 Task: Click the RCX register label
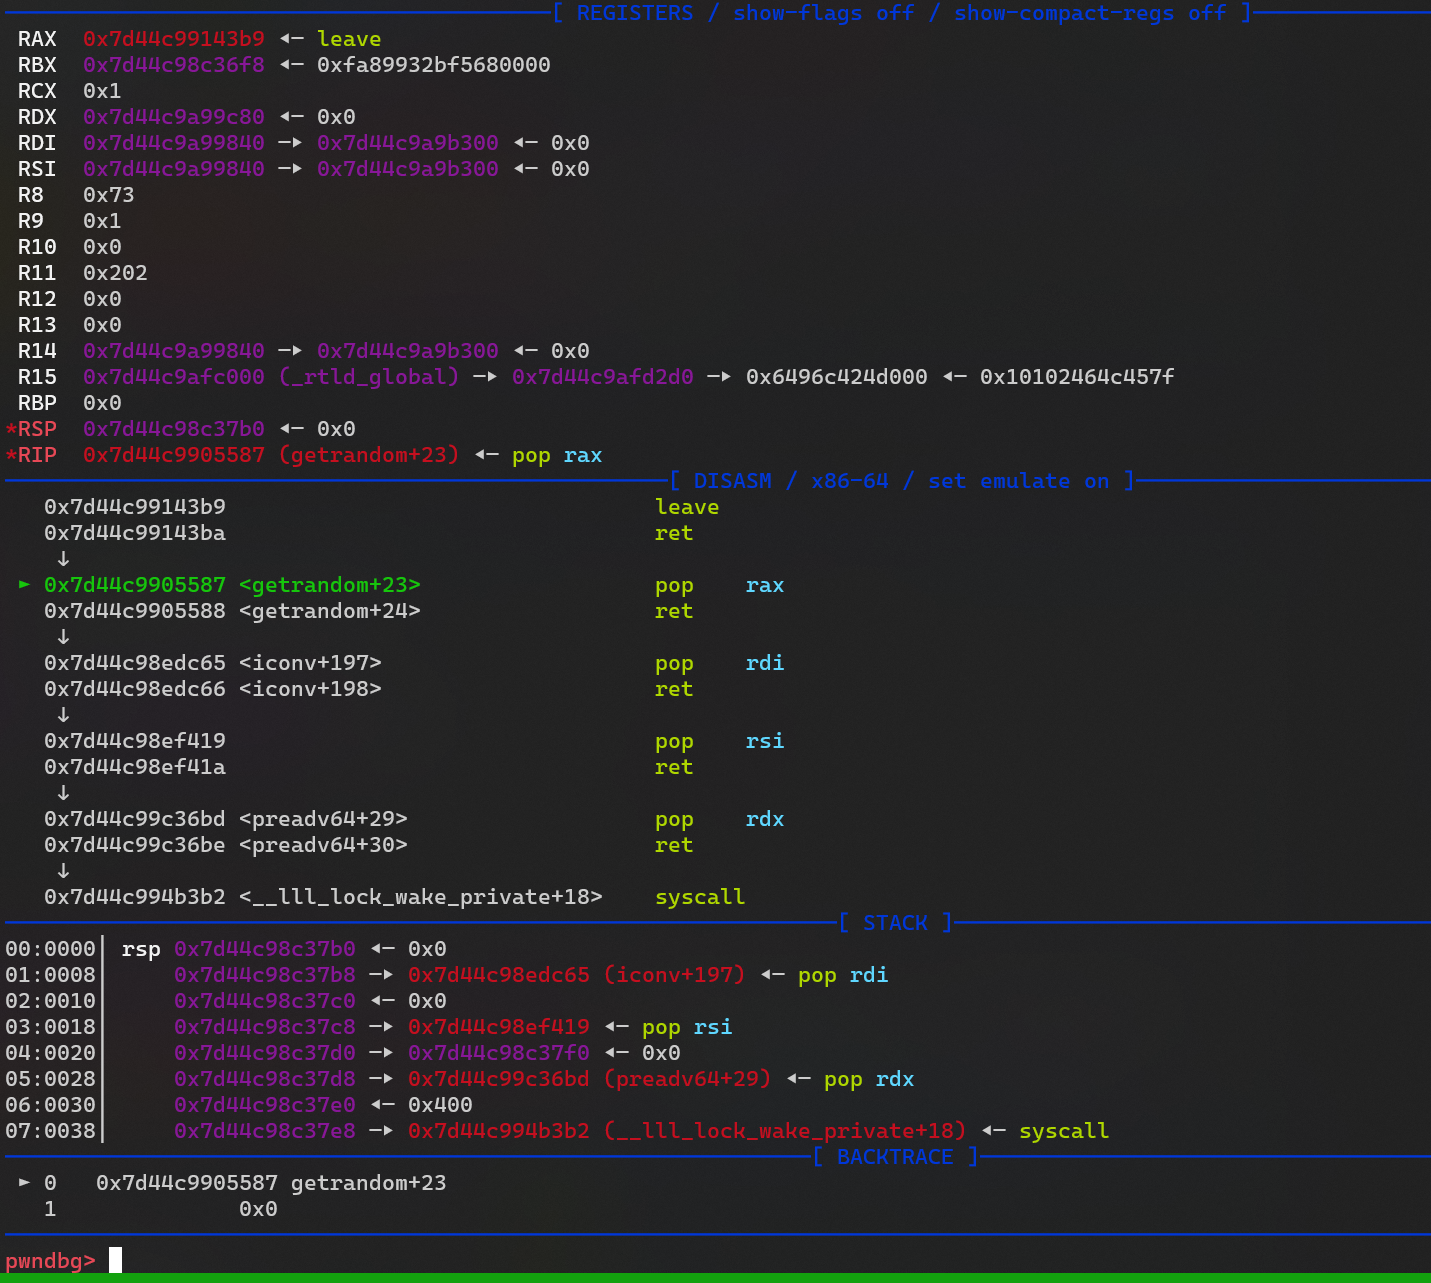coord(37,91)
